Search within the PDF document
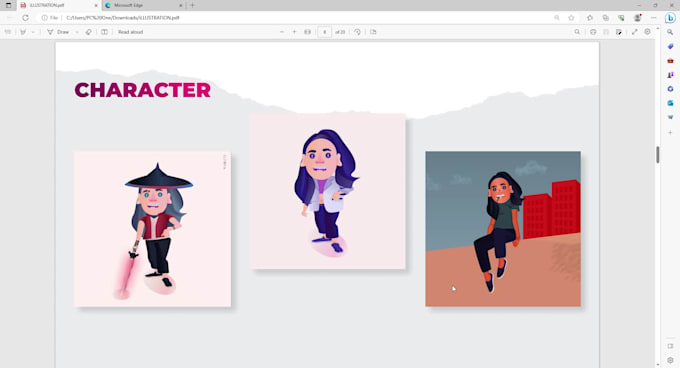This screenshot has width=680, height=368. click(x=577, y=32)
